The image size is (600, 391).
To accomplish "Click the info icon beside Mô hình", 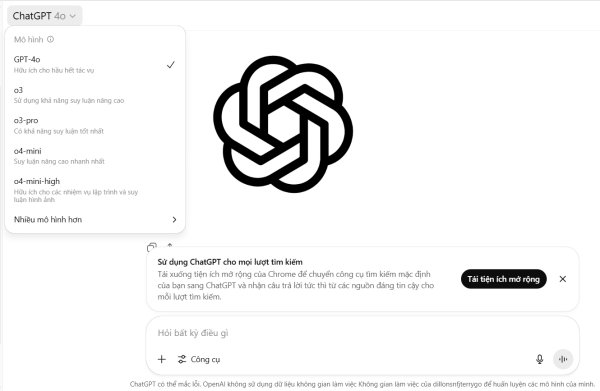I will coord(51,39).
